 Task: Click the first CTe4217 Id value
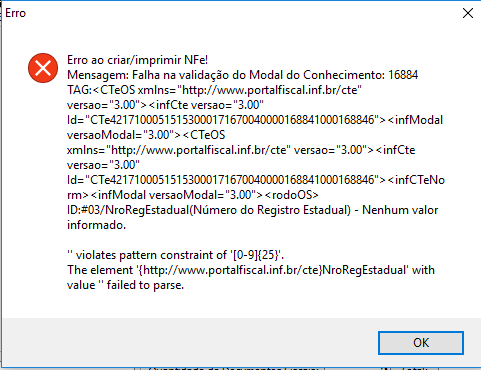(232, 120)
